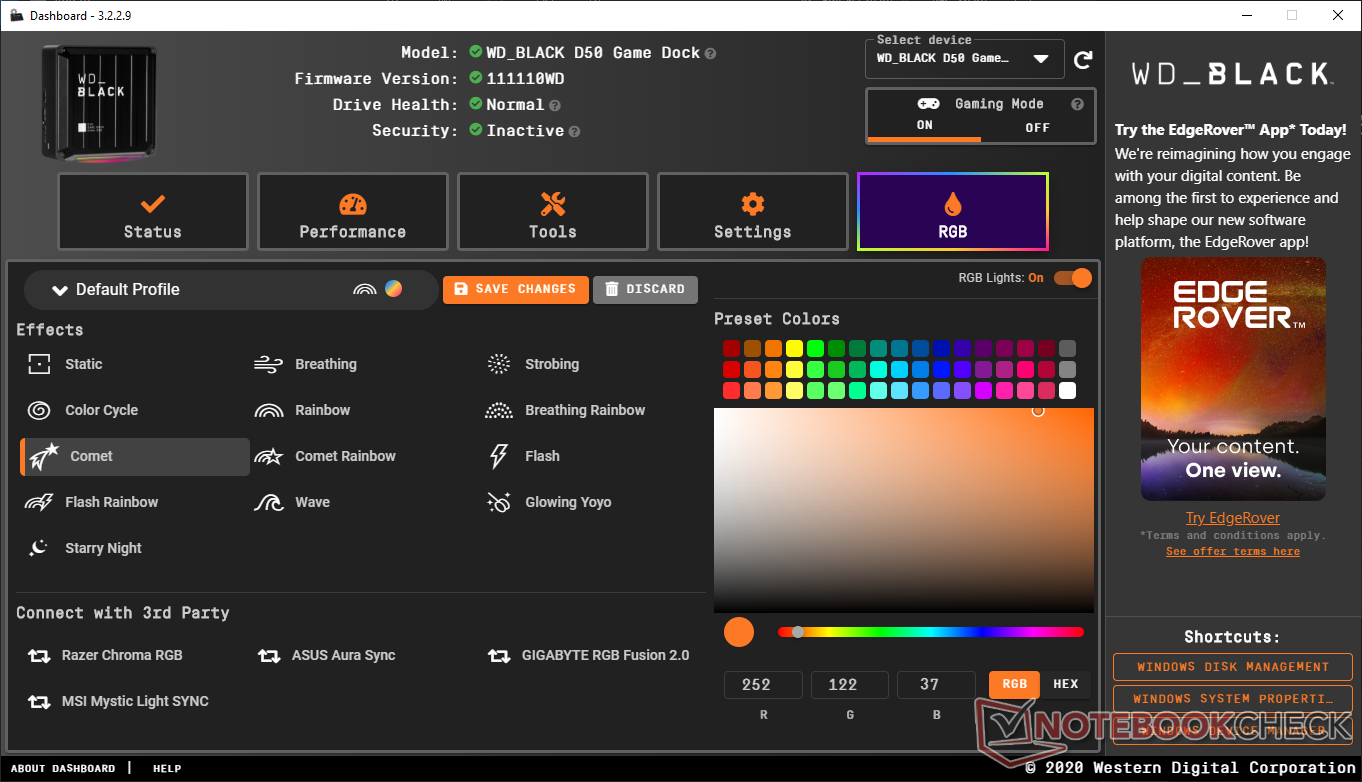This screenshot has width=1362, height=782.
Task: Open Drive Health help icon
Action: point(554,105)
